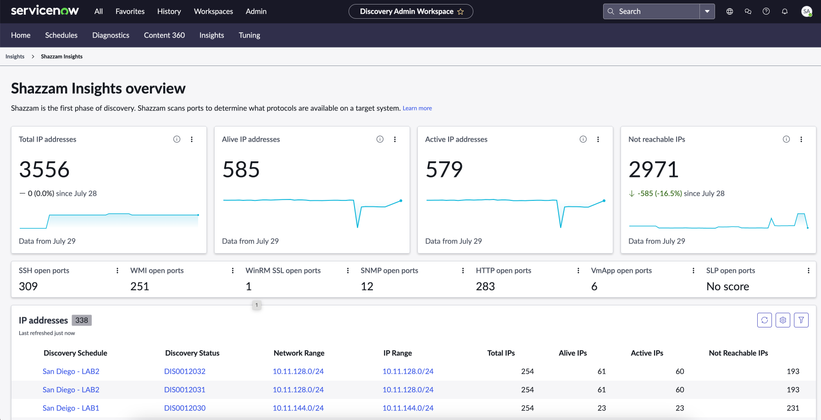Click the Discovery Schedule column header
821x420 pixels.
(75, 353)
